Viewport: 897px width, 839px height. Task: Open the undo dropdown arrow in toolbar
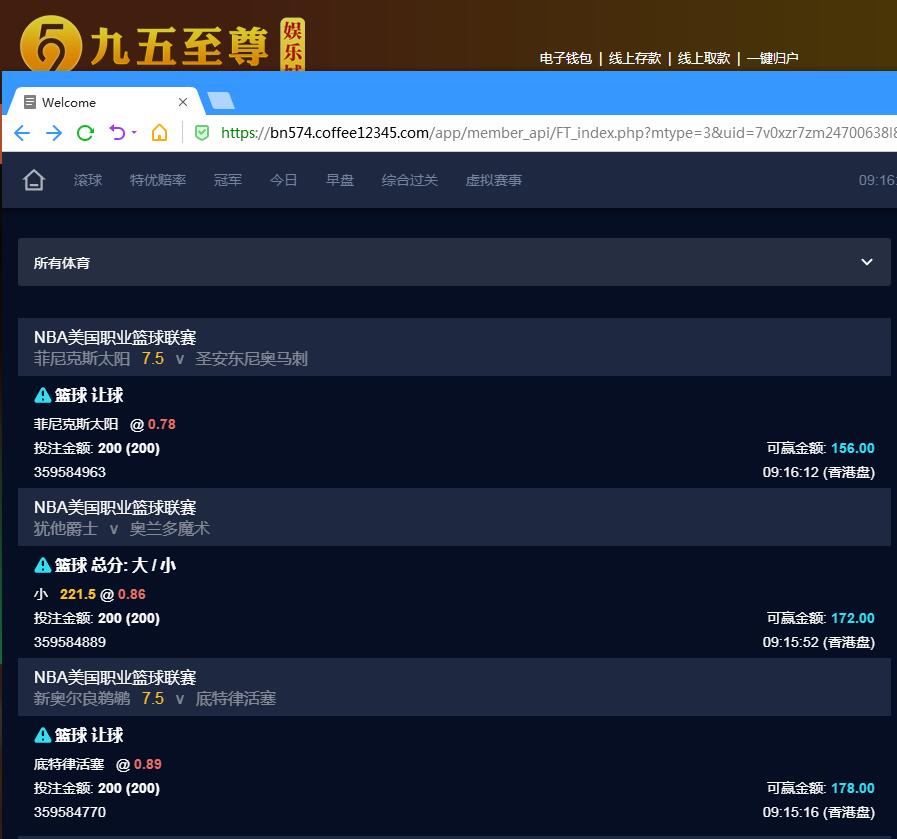point(134,134)
